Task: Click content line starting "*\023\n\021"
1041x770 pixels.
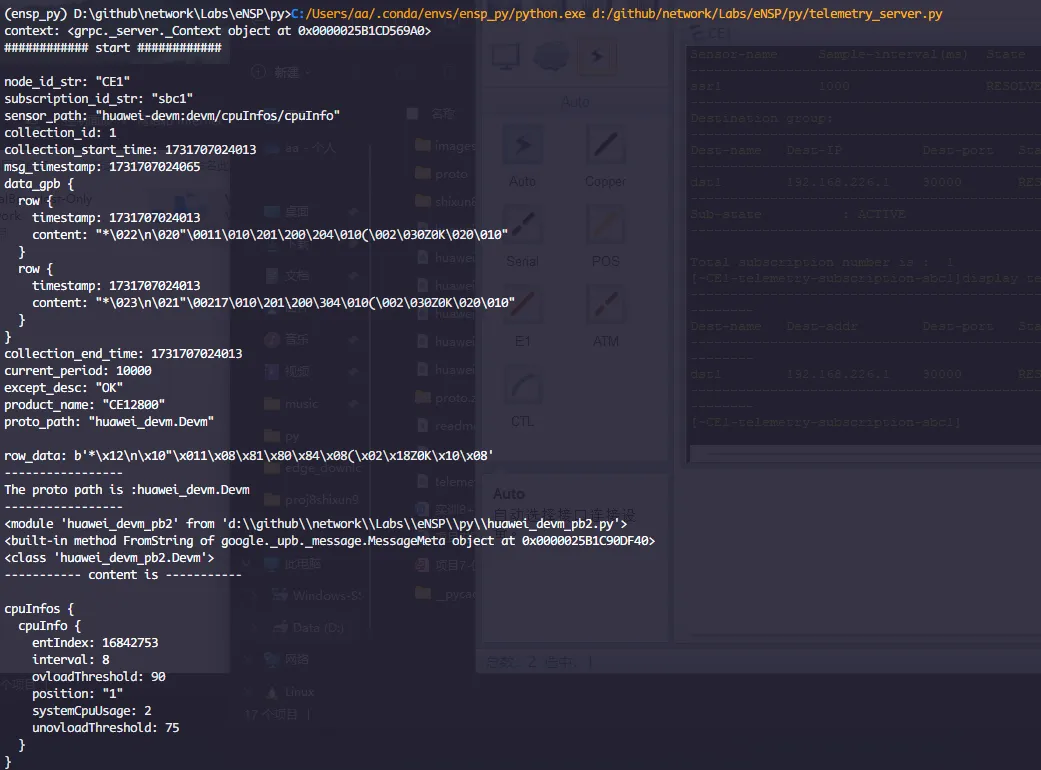Action: pyautogui.click(x=274, y=303)
